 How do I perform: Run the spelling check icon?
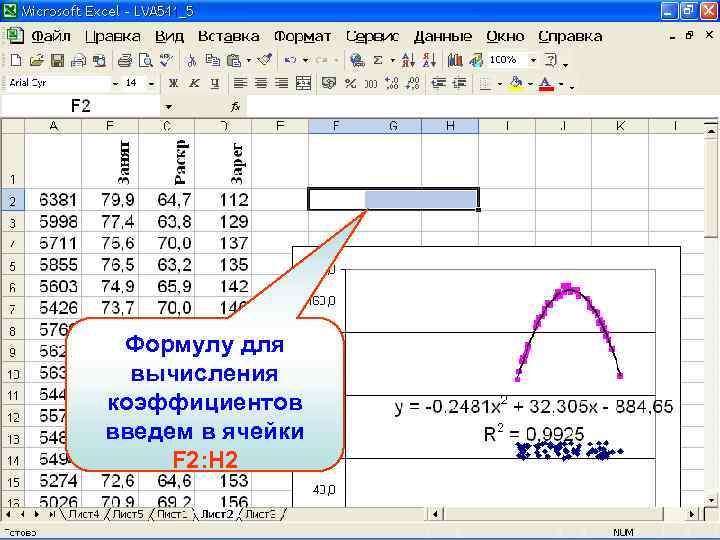click(166, 60)
